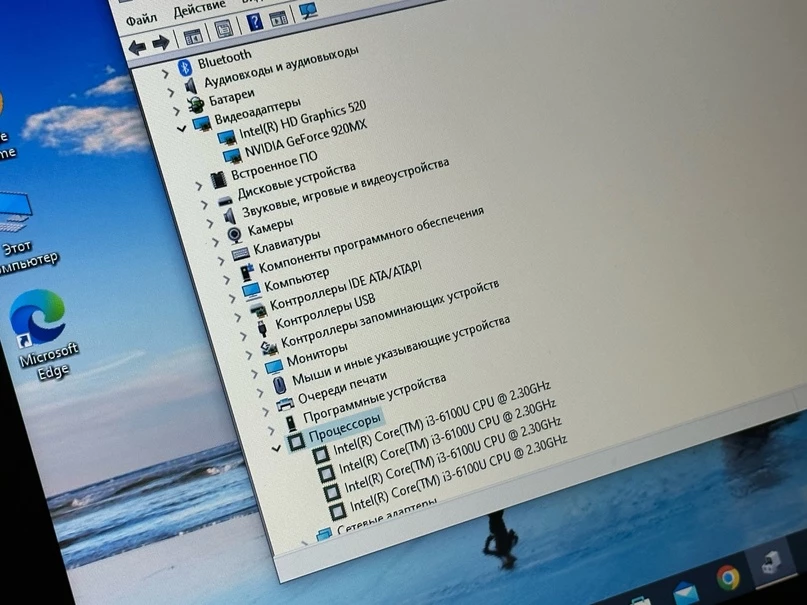Select the Батареи category icon

(x=196, y=104)
